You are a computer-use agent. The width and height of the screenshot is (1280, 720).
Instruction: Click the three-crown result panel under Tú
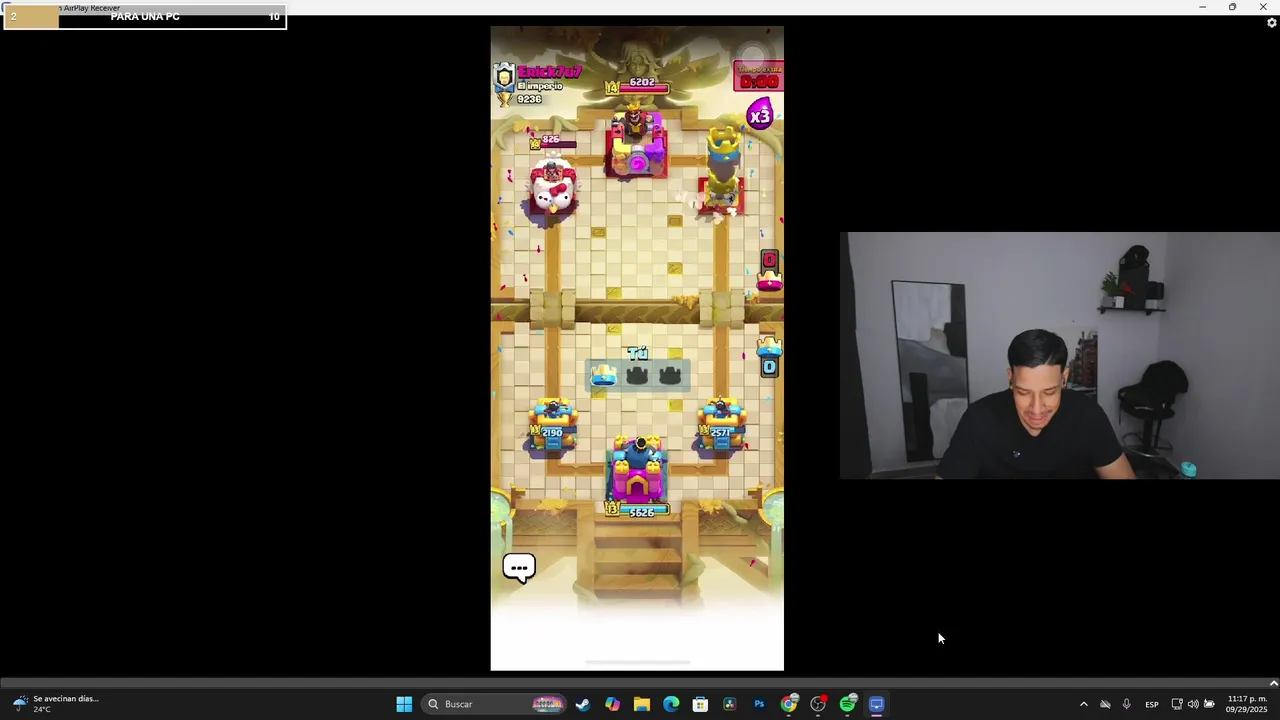[x=637, y=375]
